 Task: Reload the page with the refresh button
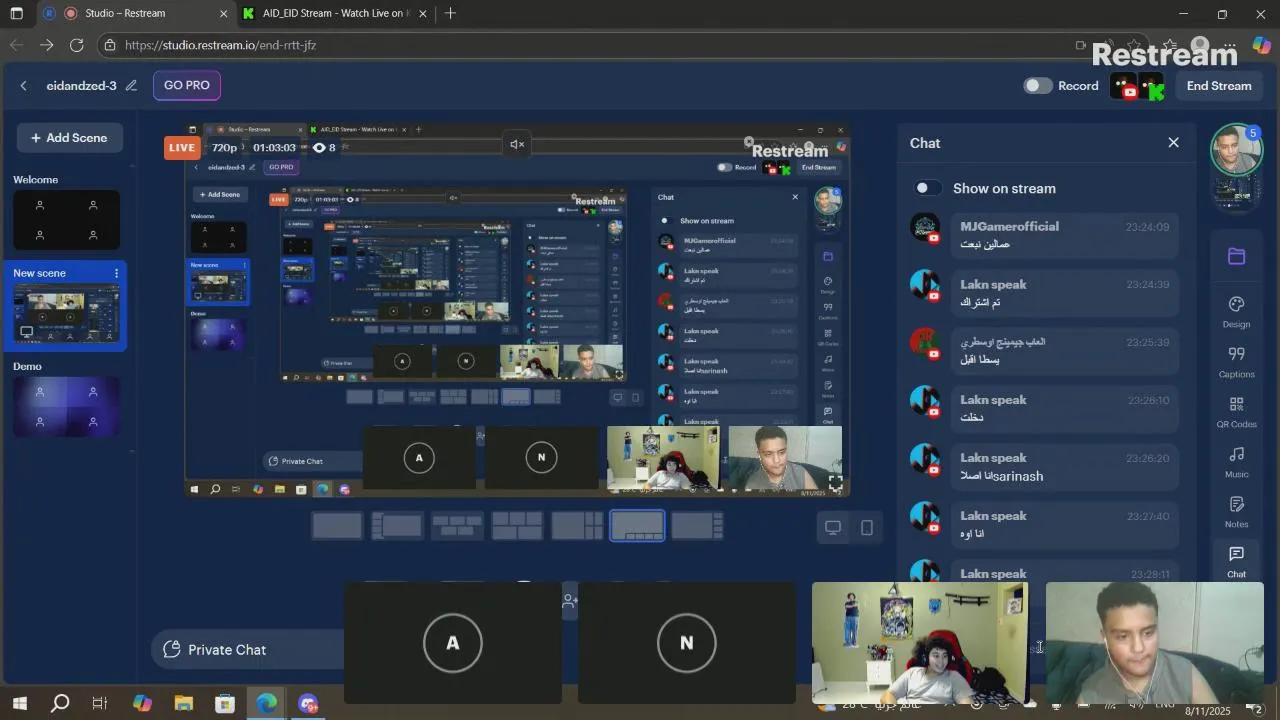pos(76,45)
